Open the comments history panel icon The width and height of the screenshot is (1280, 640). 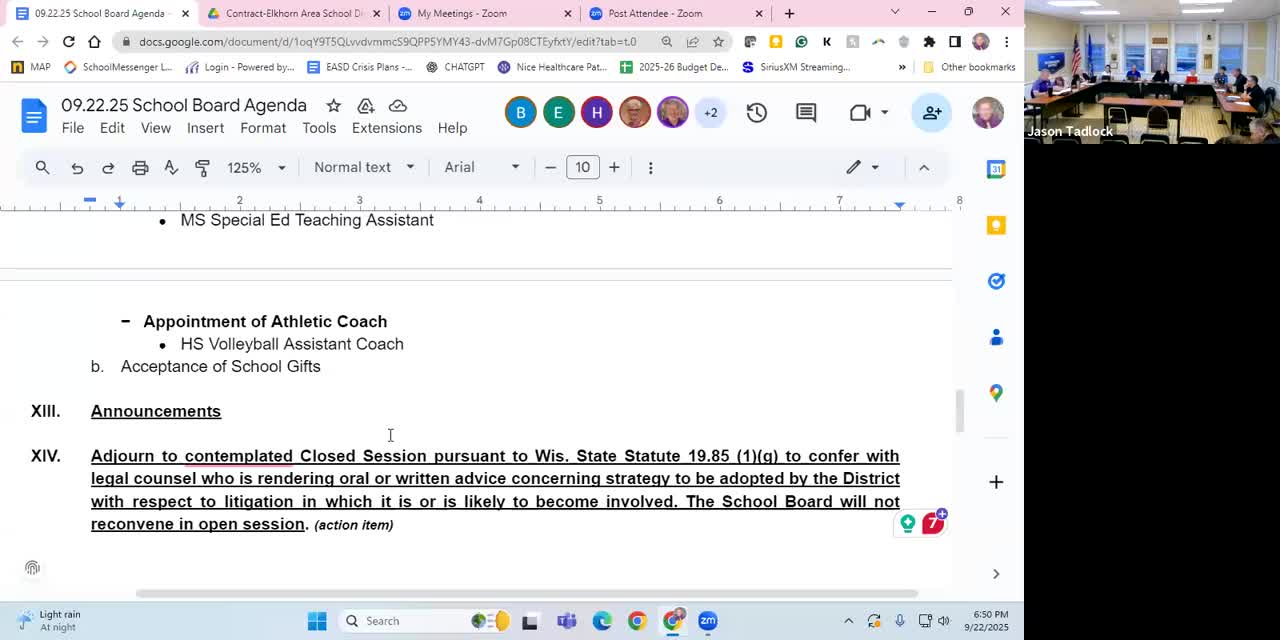[x=806, y=113]
